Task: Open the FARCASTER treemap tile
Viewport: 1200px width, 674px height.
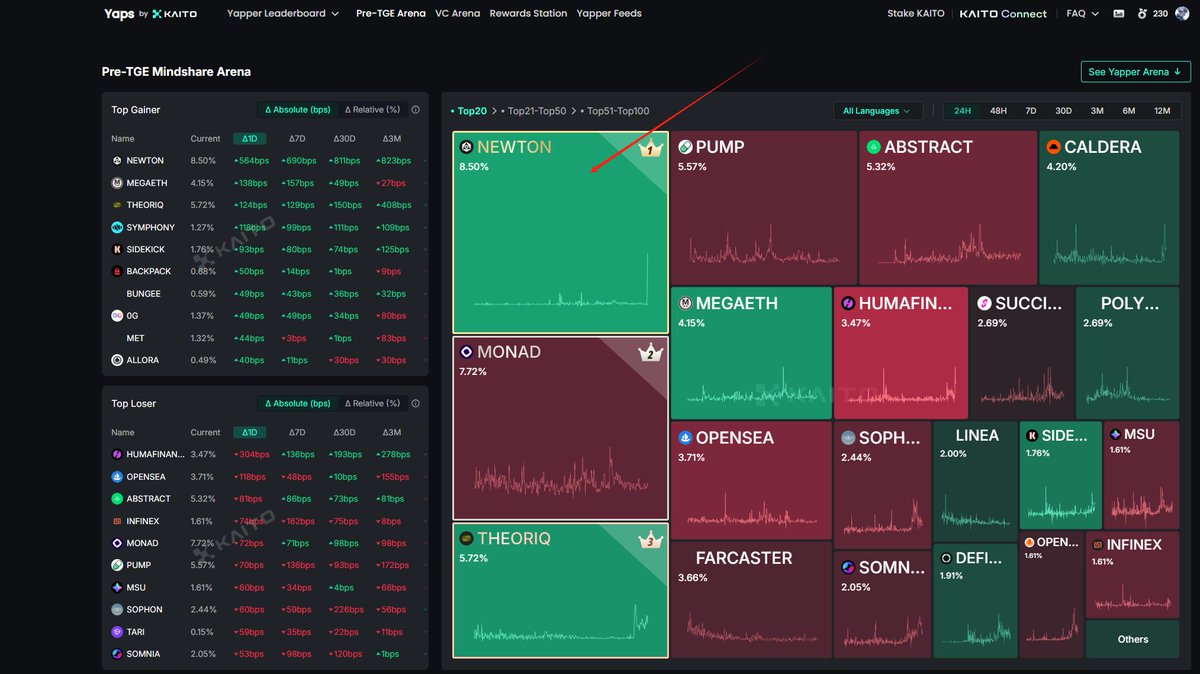Action: click(750, 600)
